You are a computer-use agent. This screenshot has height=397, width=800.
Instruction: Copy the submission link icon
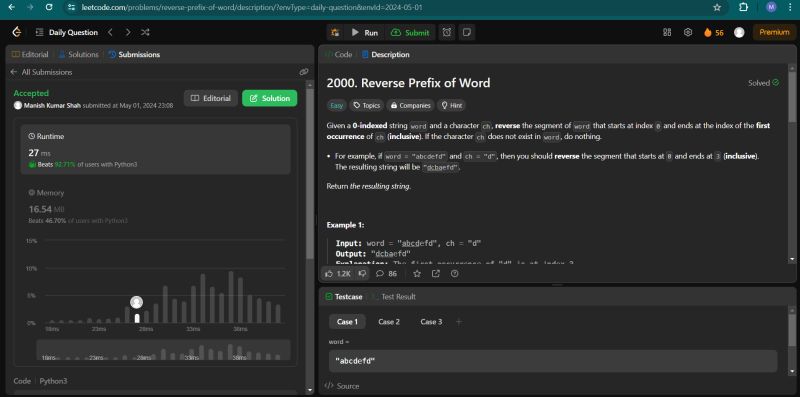click(x=304, y=72)
